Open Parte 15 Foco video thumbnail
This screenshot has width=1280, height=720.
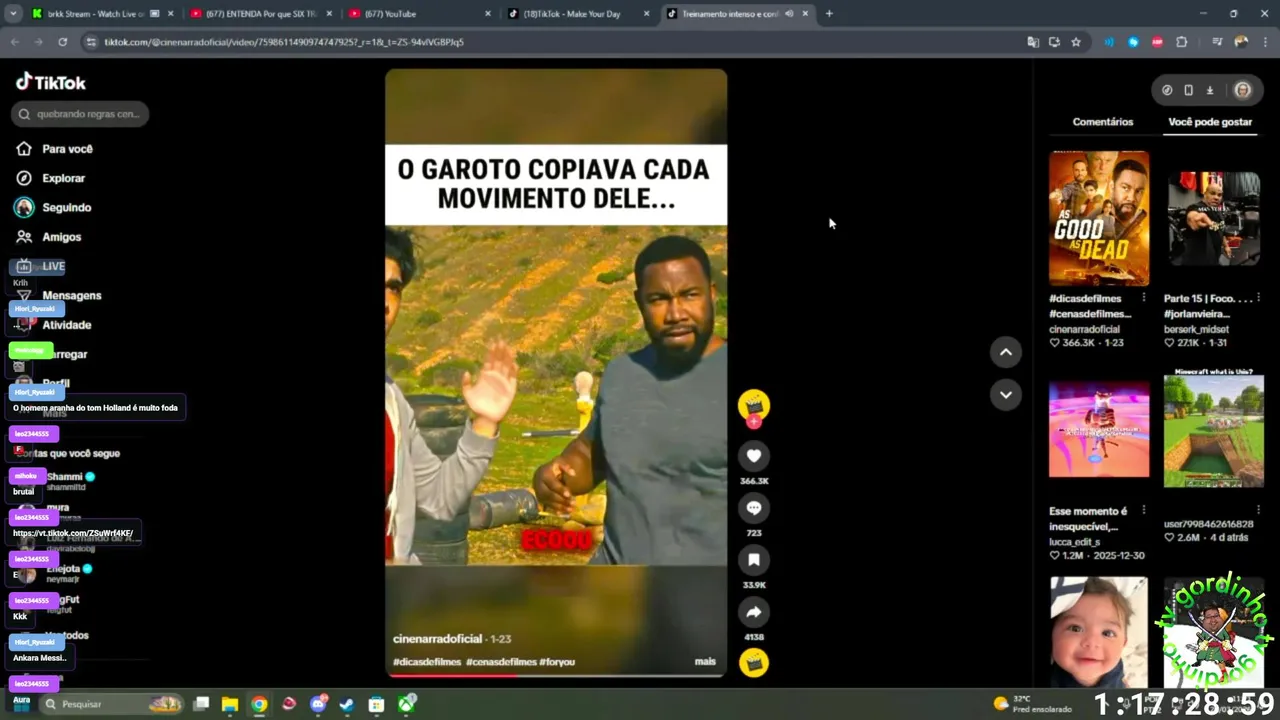point(1214,218)
